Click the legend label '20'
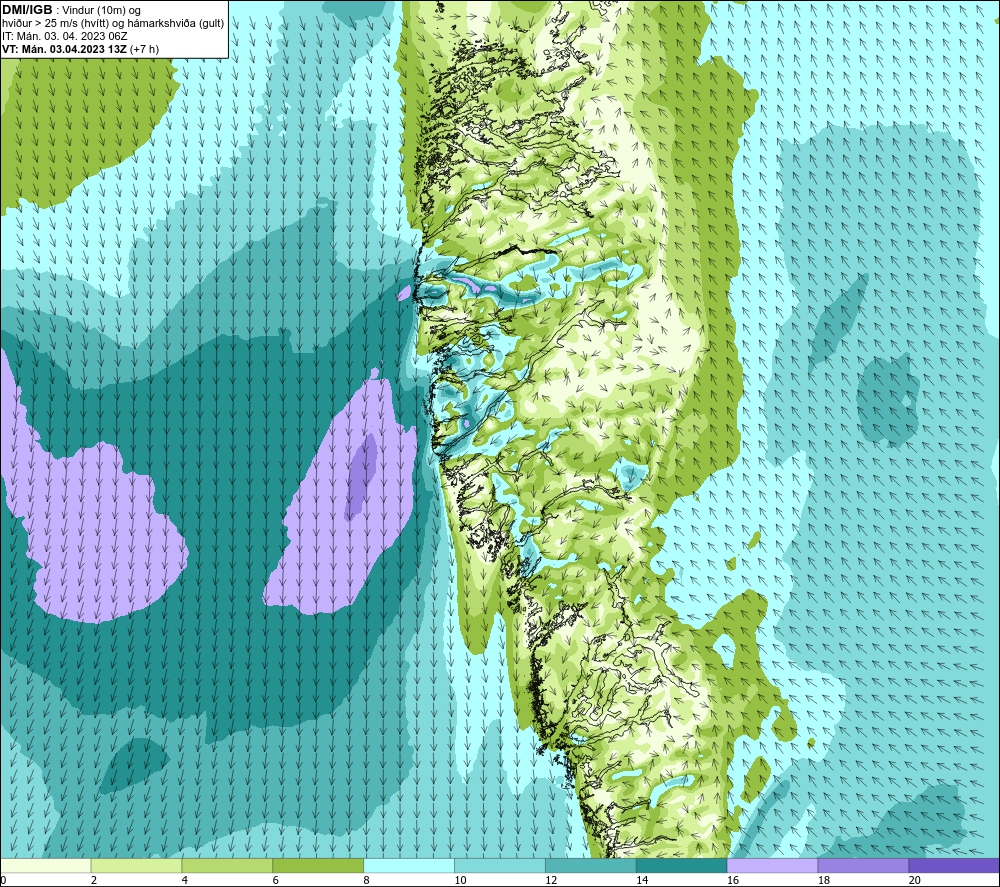The width and height of the screenshot is (1000, 887). pos(915,881)
